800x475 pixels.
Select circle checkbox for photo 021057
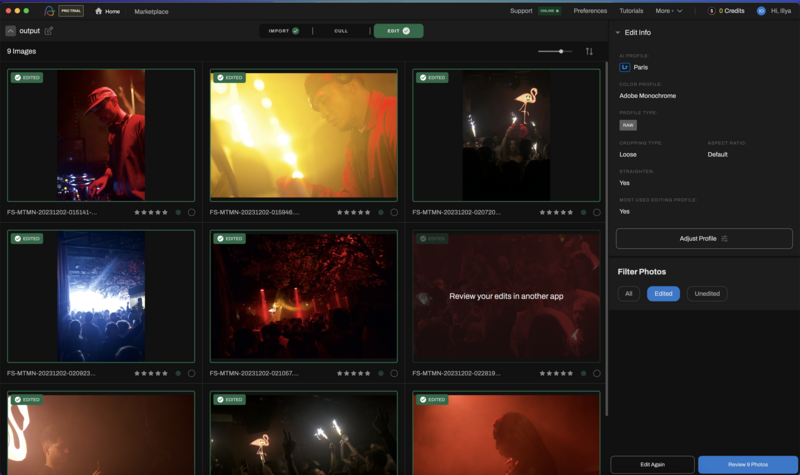(394, 373)
